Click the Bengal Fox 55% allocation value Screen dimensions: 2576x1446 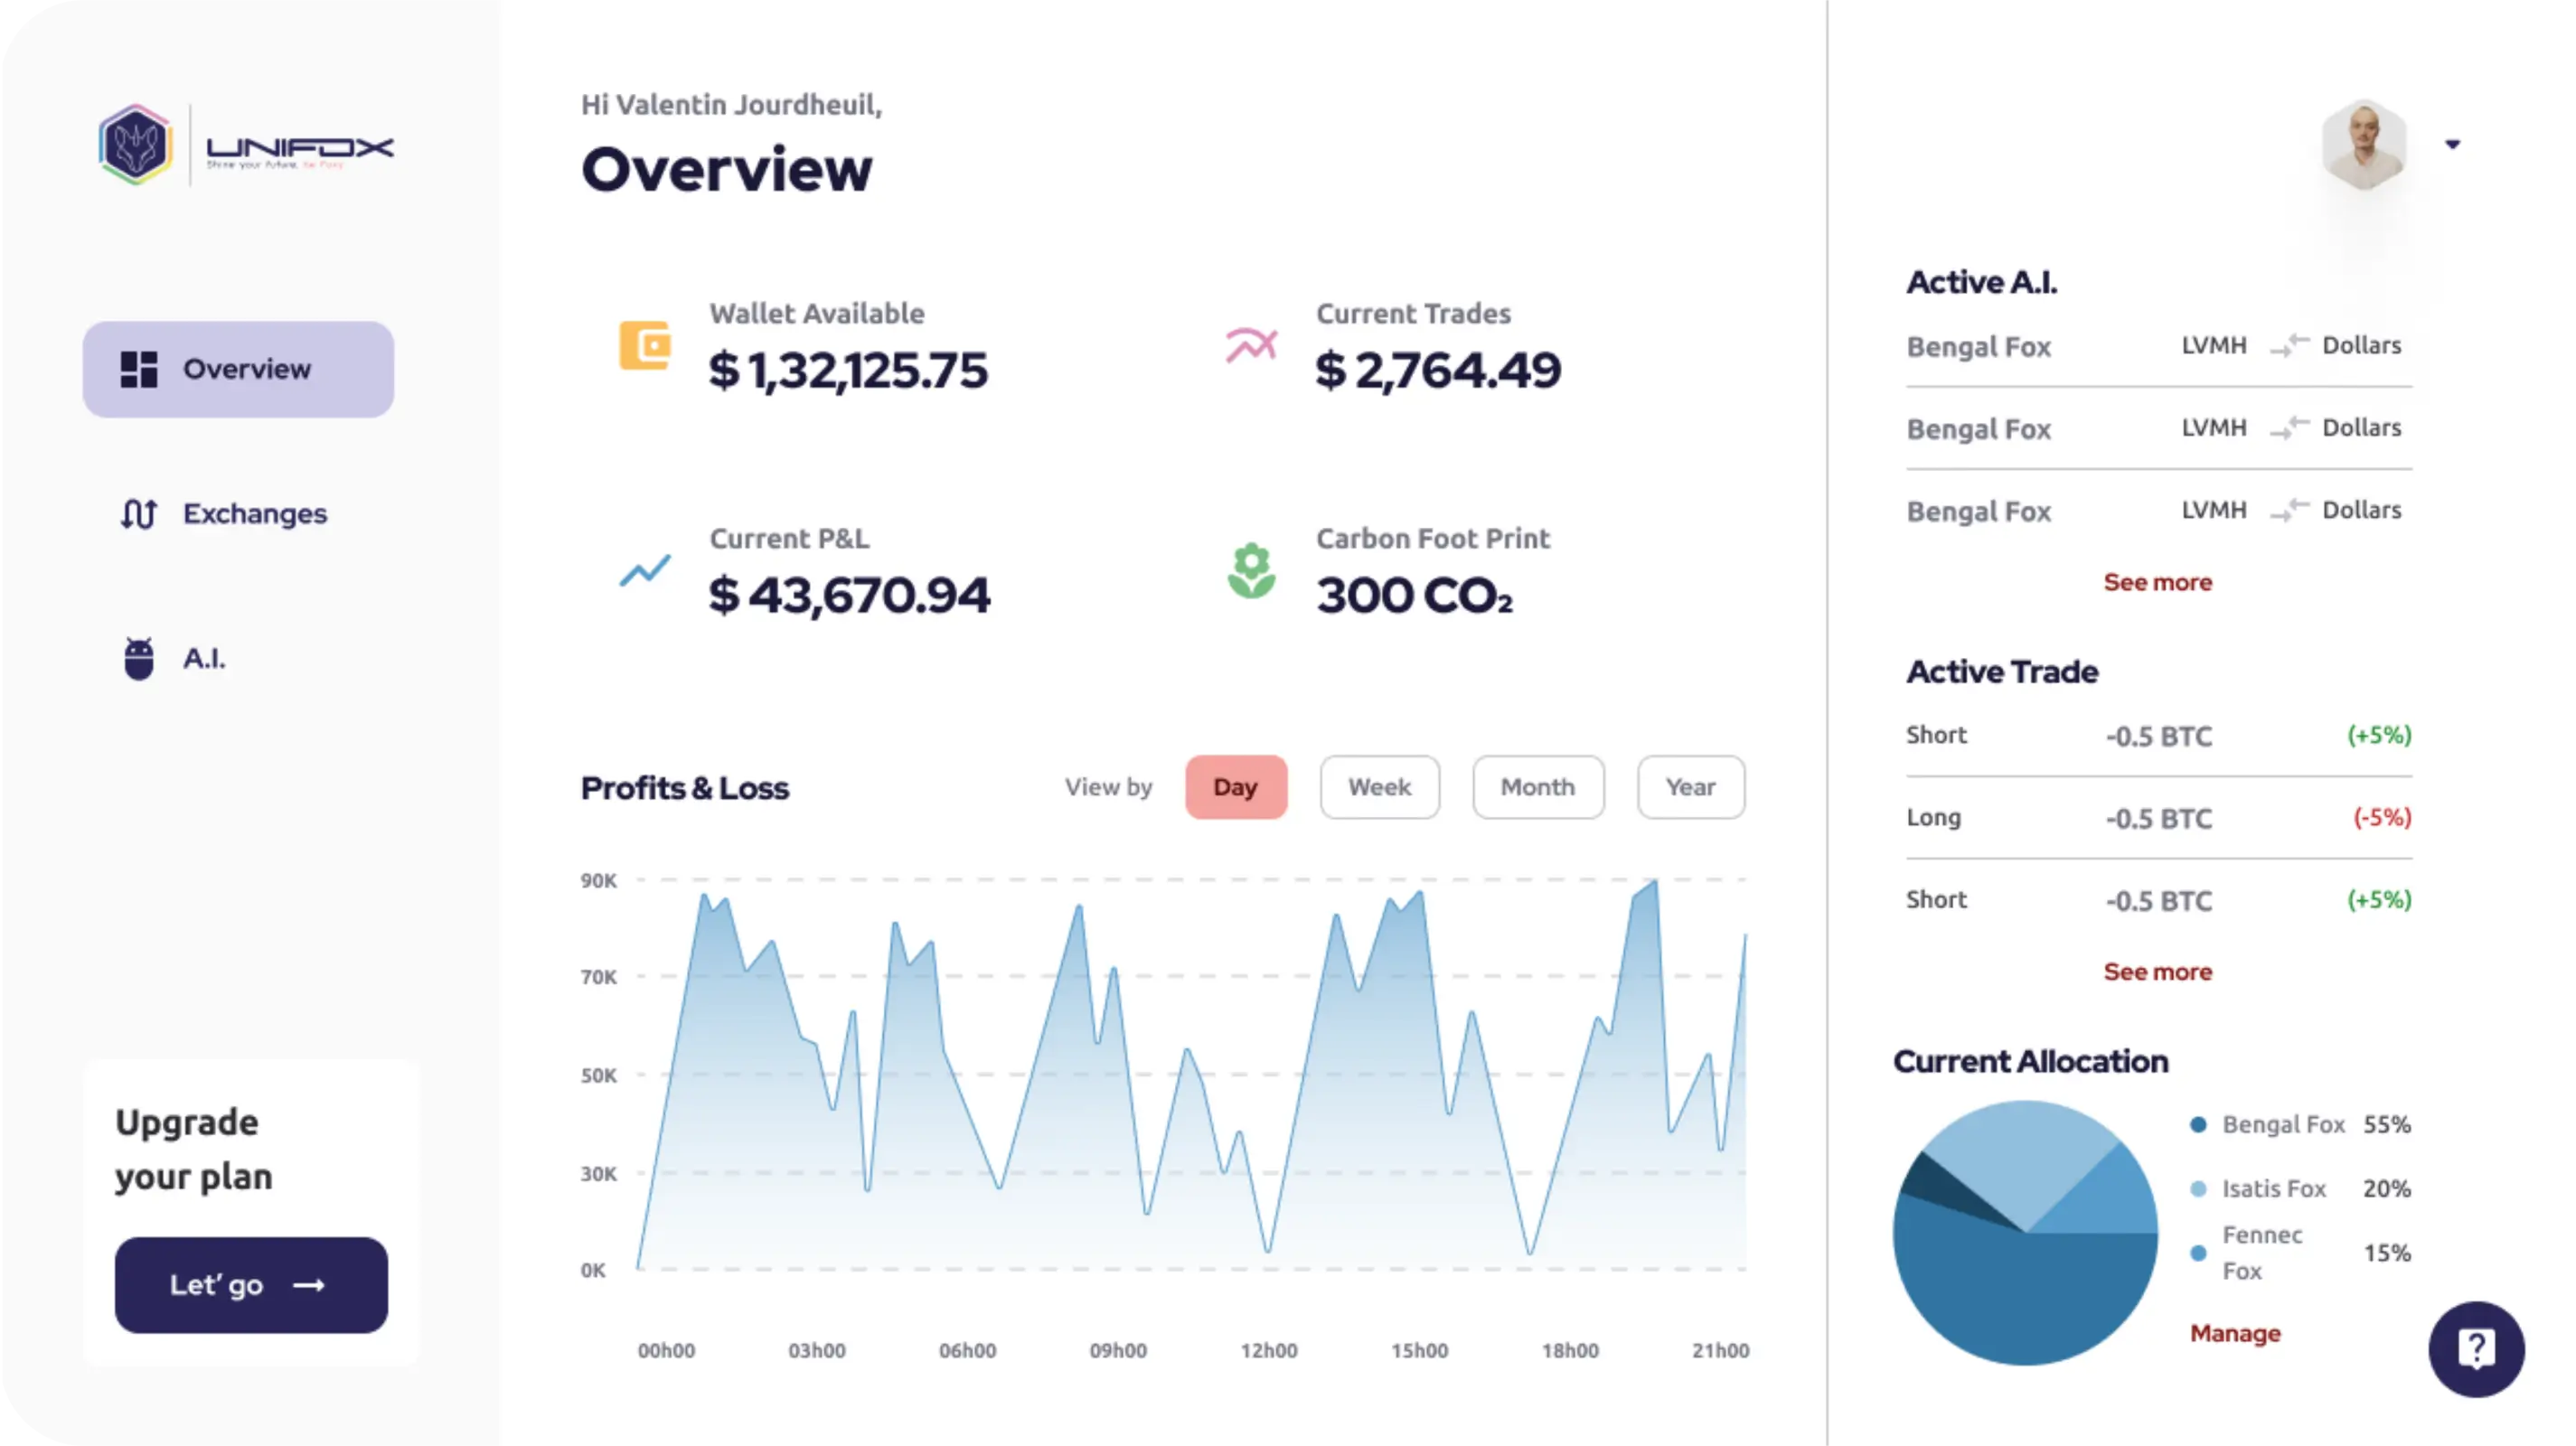(x=2386, y=1124)
